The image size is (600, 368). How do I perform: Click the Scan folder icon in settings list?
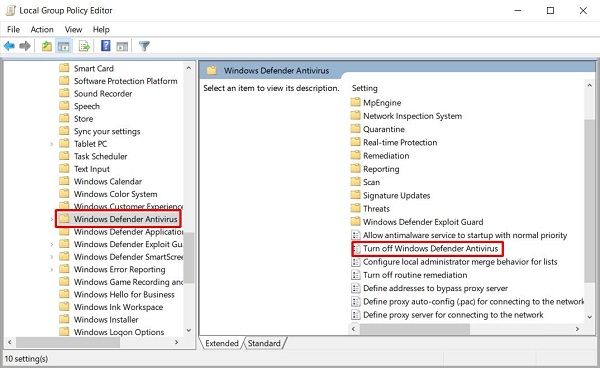coord(355,182)
